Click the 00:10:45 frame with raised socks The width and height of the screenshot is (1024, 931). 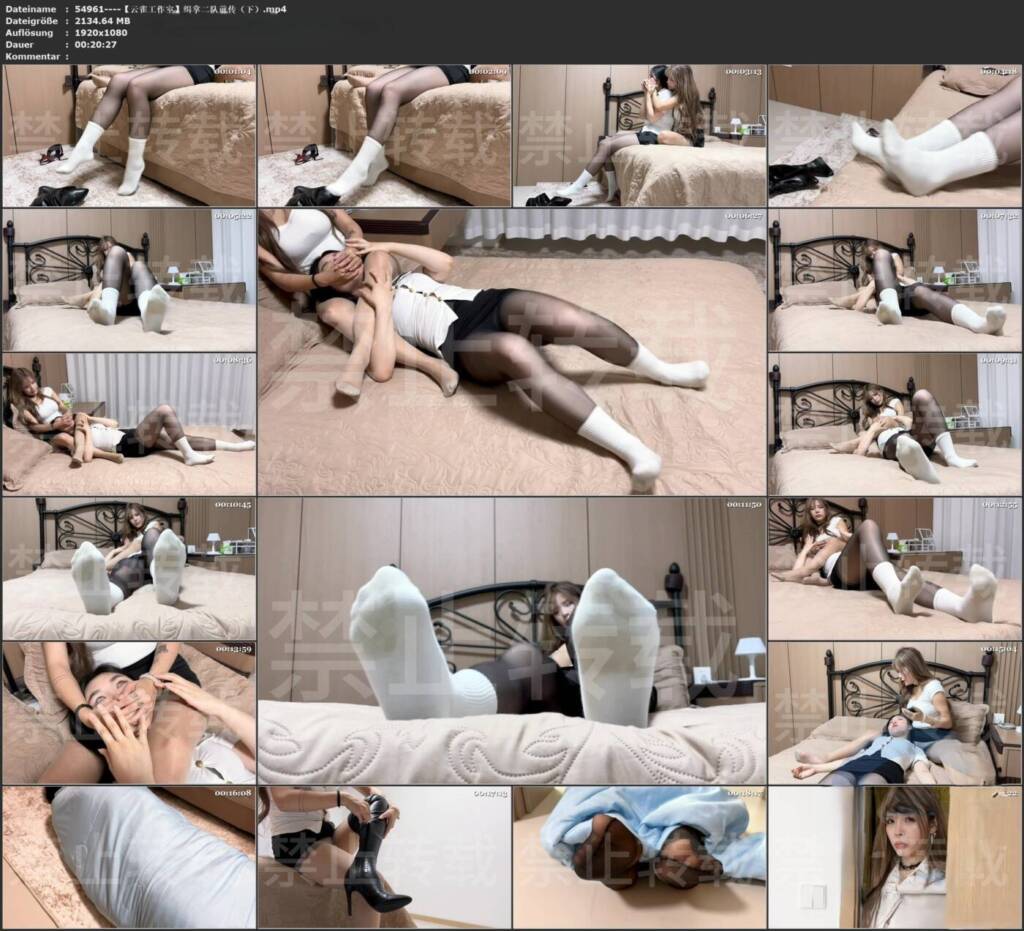click(x=129, y=569)
